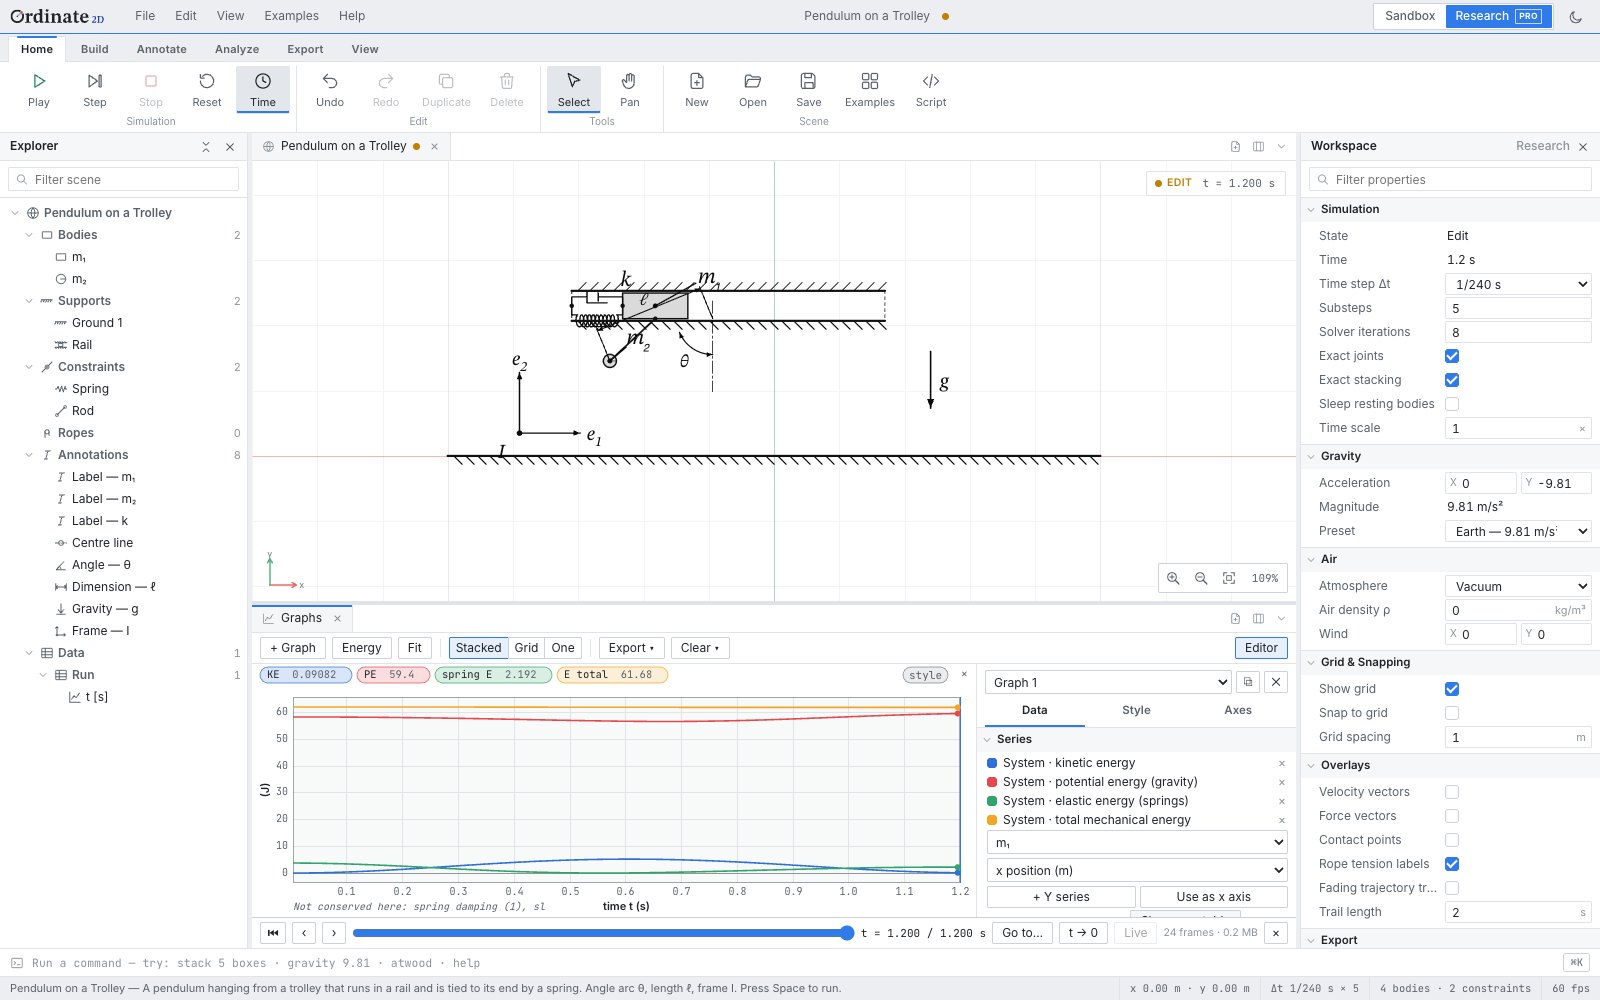This screenshot has height=1000, width=1600.
Task: Open the gravity Preset dropdown
Action: click(x=1518, y=531)
